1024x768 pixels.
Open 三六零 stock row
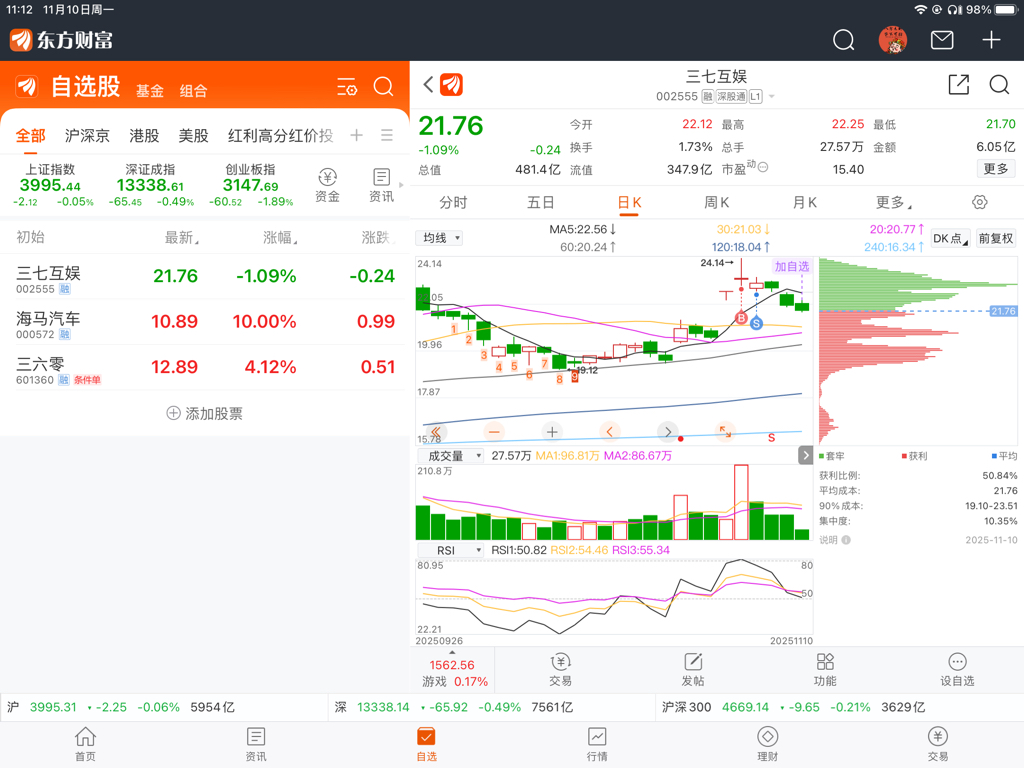[204, 368]
